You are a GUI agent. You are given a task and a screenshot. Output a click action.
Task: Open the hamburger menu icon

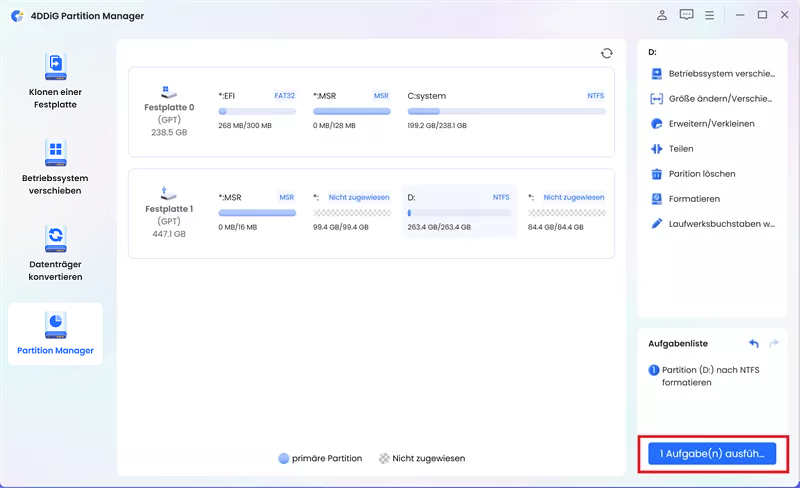(709, 15)
